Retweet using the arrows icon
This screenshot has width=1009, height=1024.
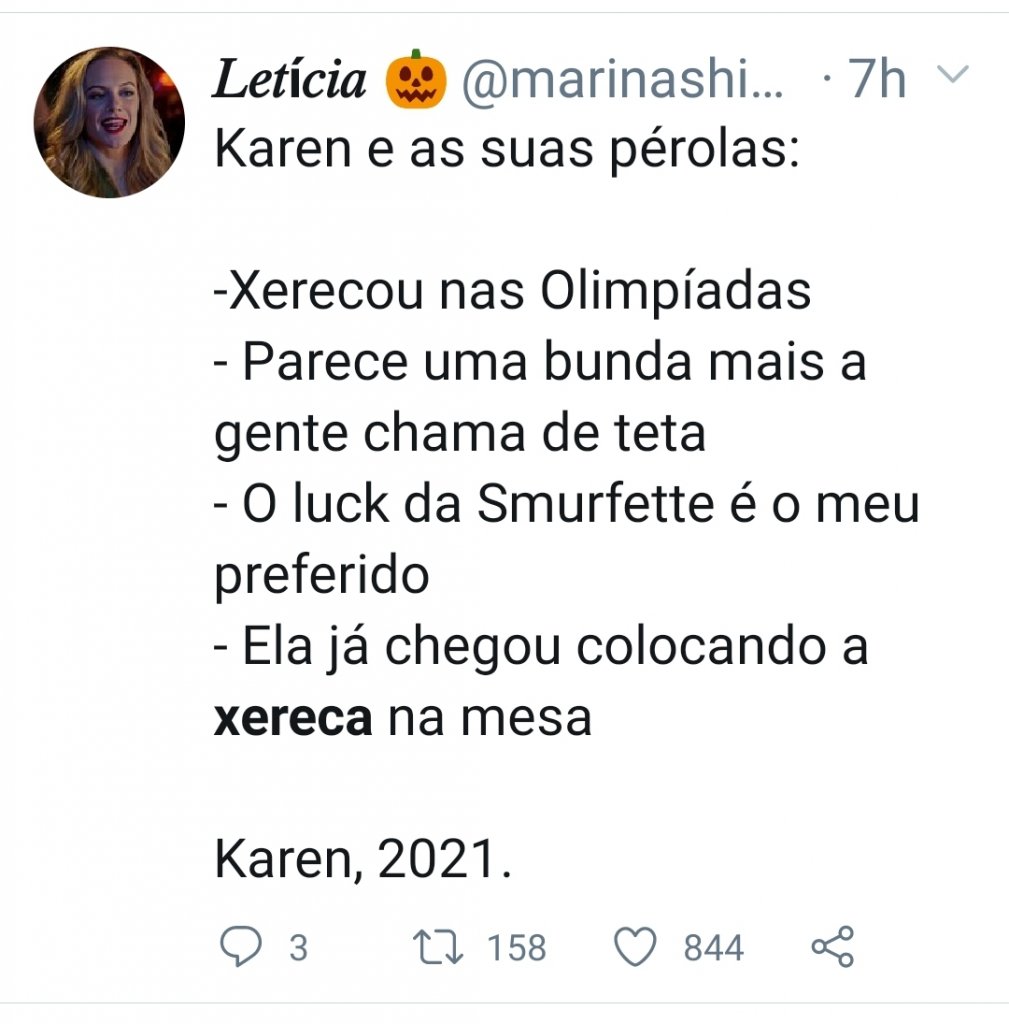coord(438,947)
